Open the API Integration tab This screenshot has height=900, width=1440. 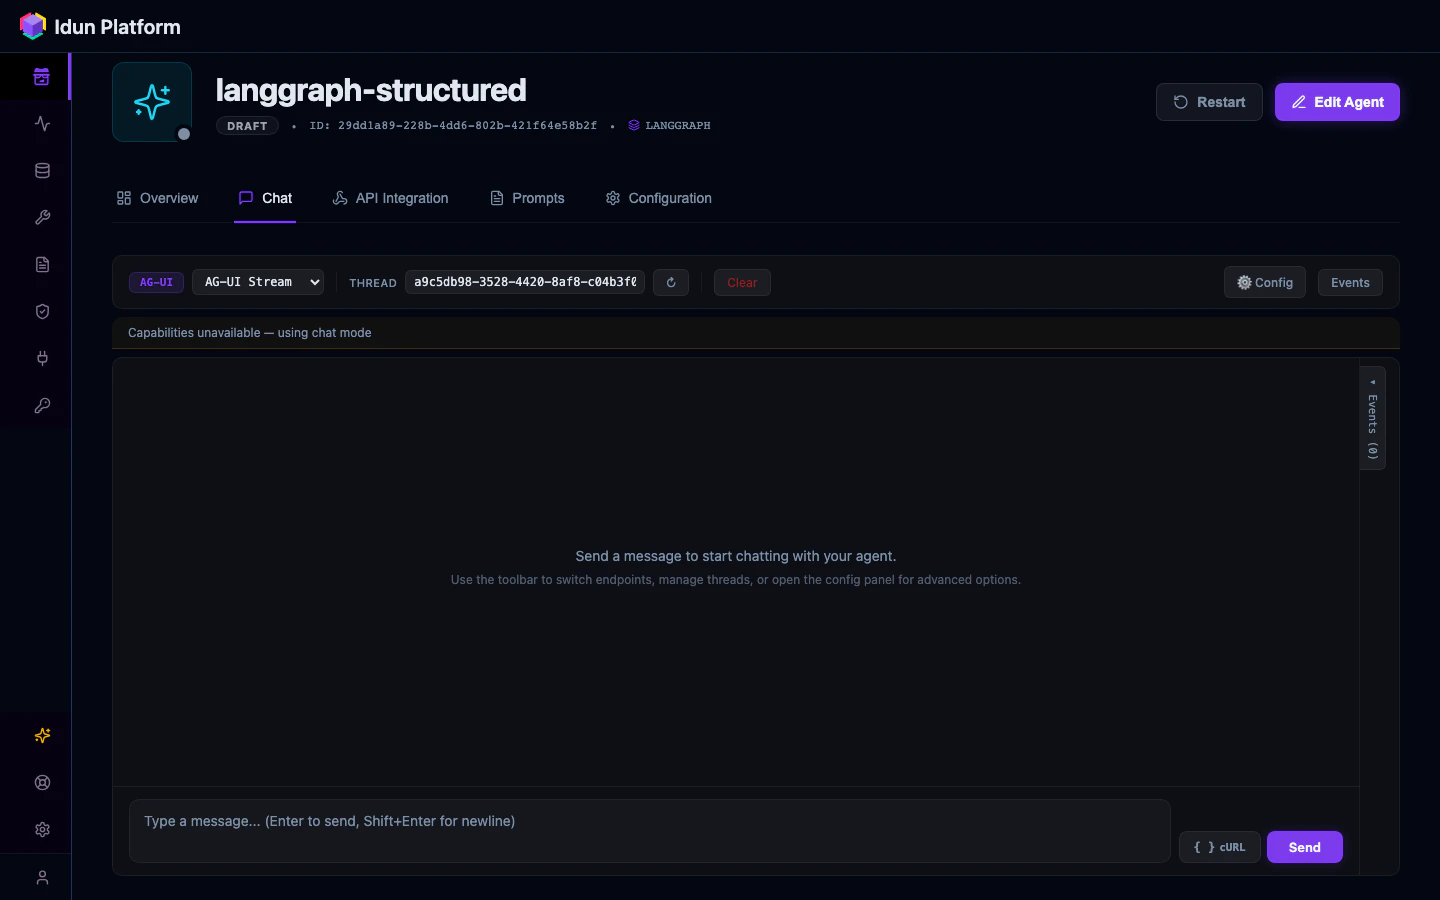[390, 198]
